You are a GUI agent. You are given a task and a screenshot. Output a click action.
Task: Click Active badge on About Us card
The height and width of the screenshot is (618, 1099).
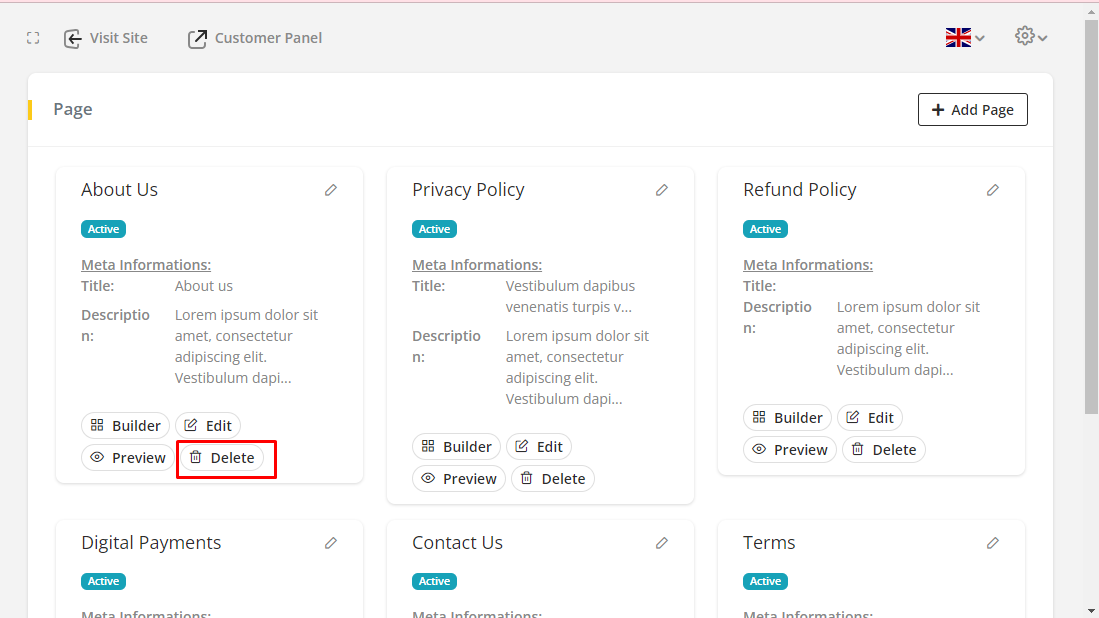[103, 229]
